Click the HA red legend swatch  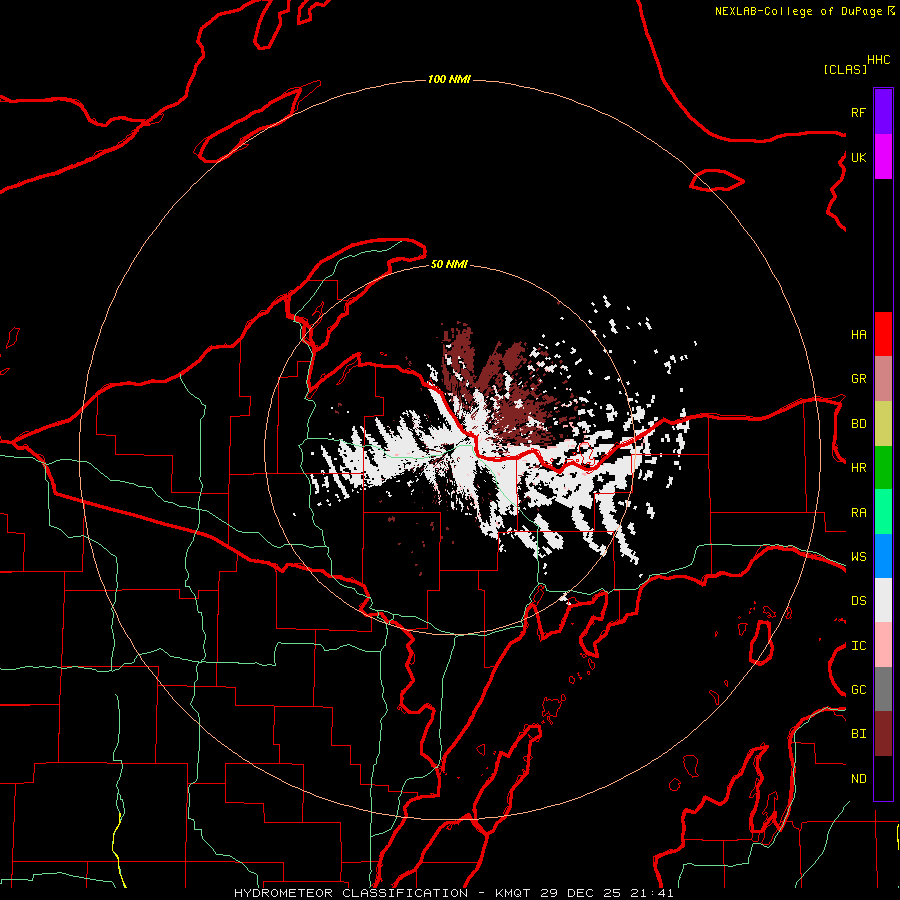point(883,334)
